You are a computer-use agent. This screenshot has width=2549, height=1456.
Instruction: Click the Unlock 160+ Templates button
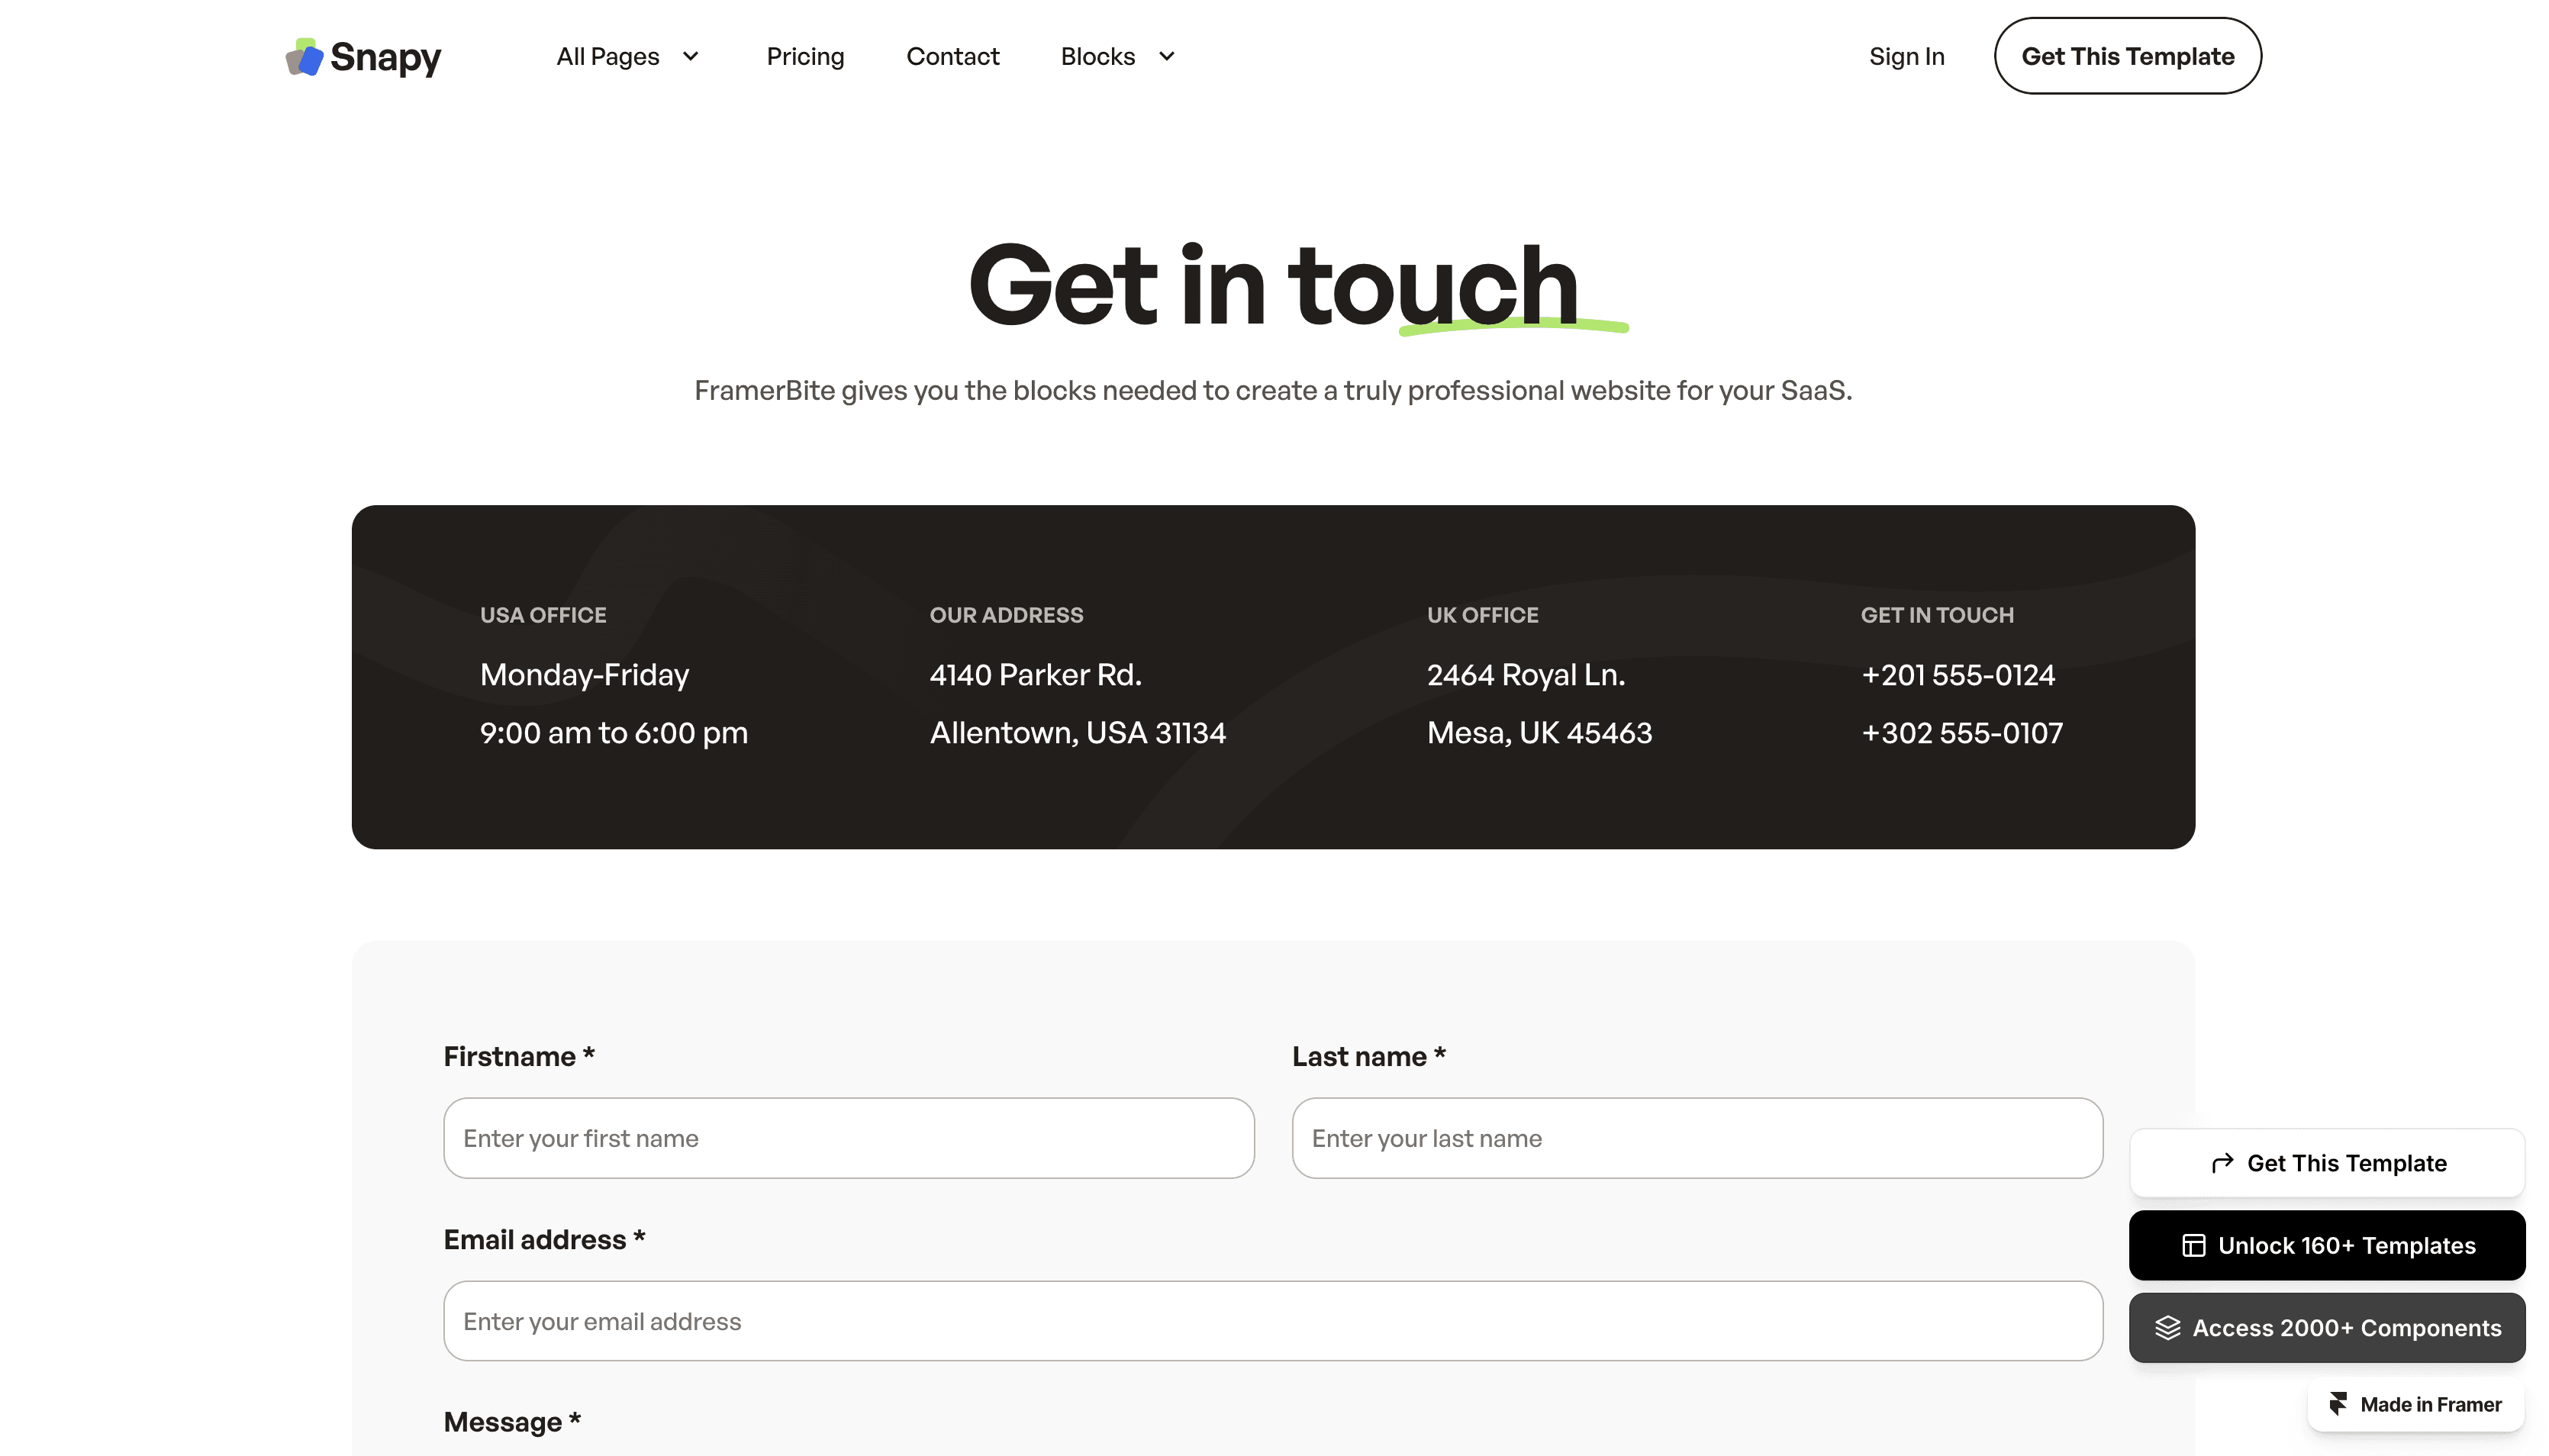point(2327,1245)
